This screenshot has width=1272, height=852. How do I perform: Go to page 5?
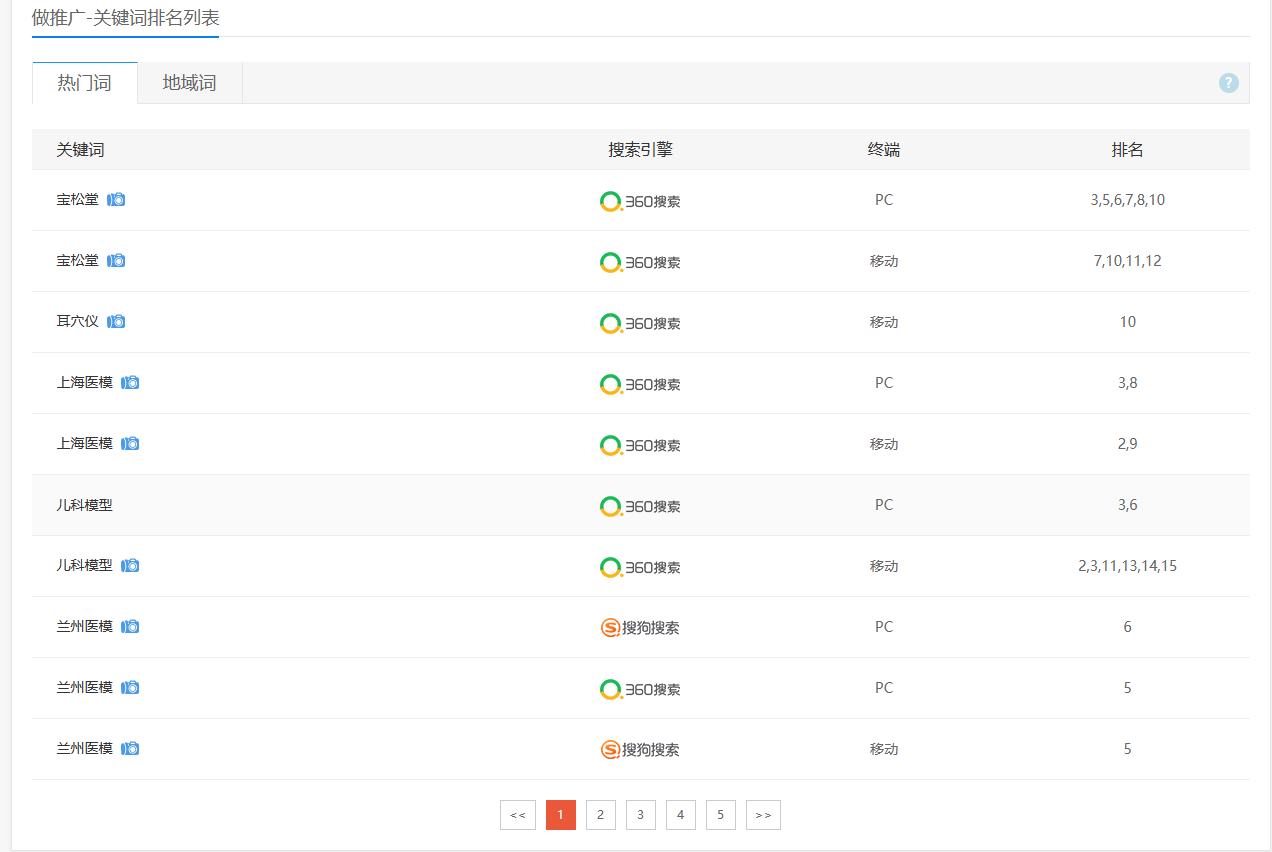click(x=721, y=815)
